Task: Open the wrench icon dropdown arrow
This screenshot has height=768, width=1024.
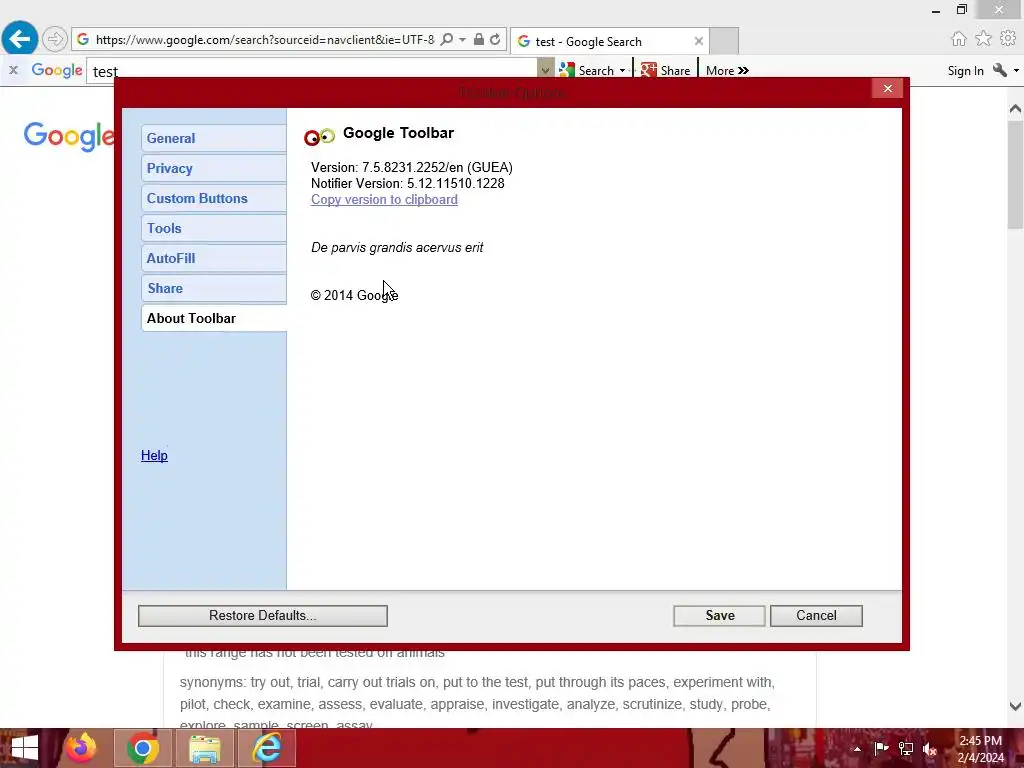Action: 1016,71
